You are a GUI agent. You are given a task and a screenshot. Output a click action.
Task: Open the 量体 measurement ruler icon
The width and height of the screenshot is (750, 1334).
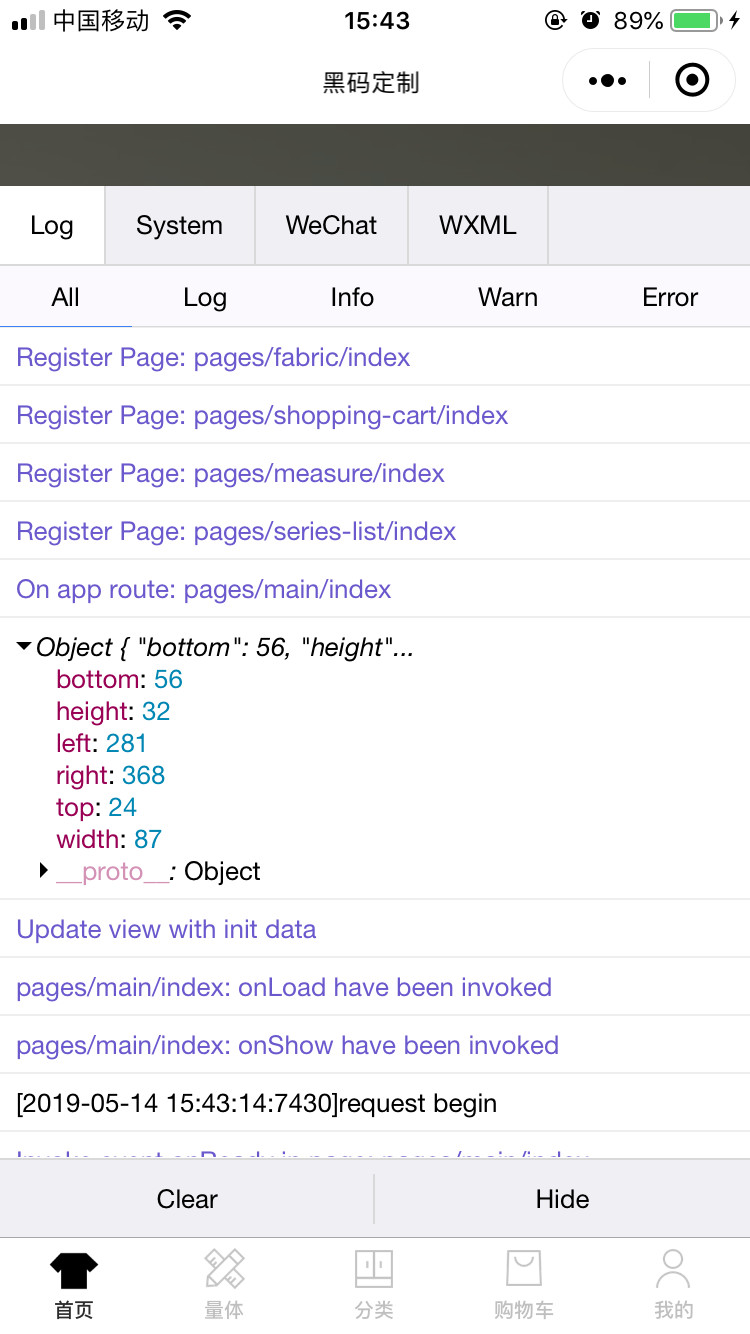point(224,1270)
